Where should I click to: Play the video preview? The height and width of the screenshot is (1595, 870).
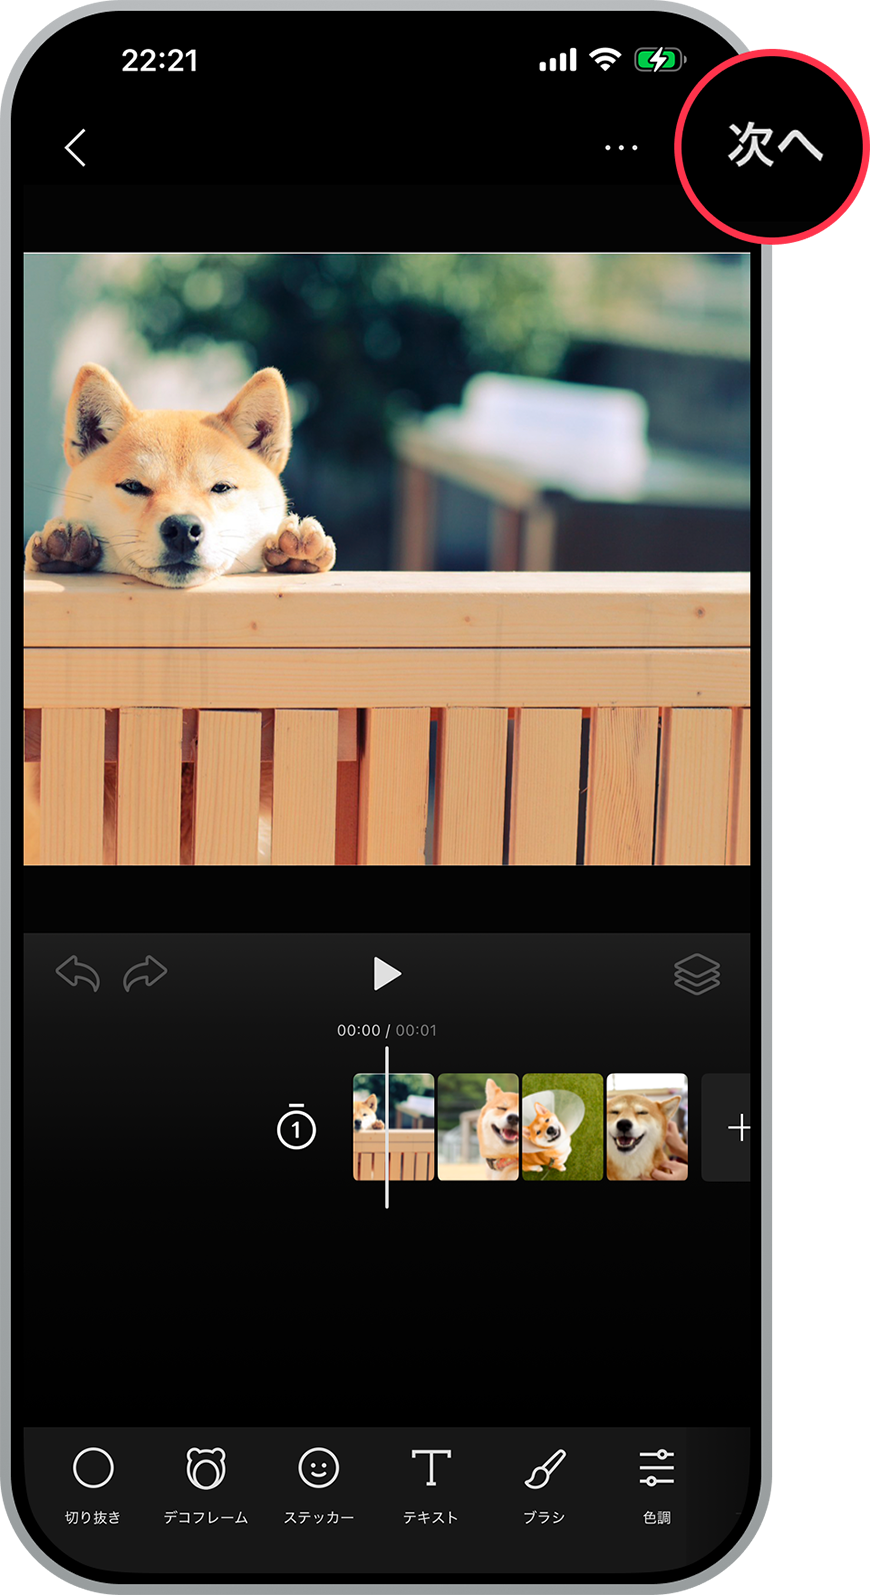click(x=386, y=973)
